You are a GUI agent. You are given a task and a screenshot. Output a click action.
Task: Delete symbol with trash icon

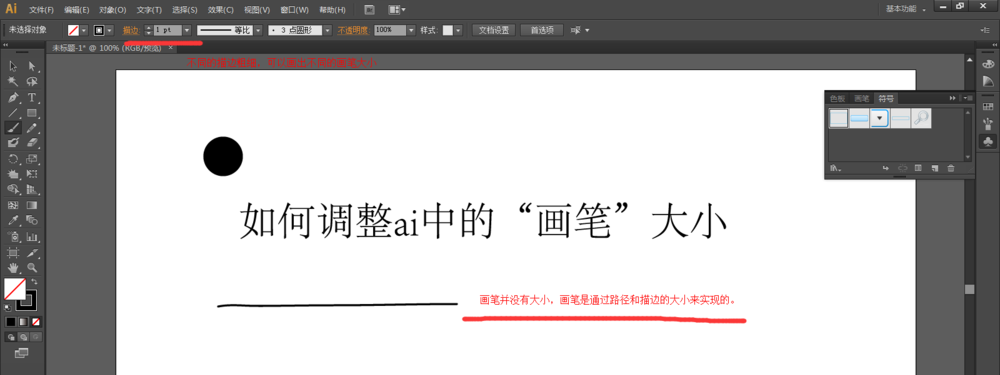[951, 168]
